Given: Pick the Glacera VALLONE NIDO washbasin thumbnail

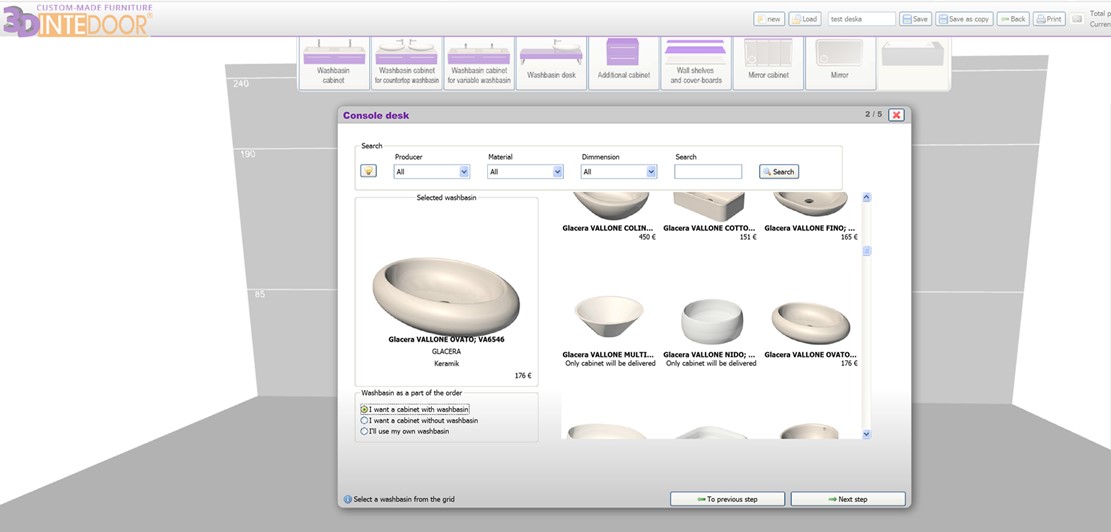Looking at the screenshot, I should (x=710, y=322).
